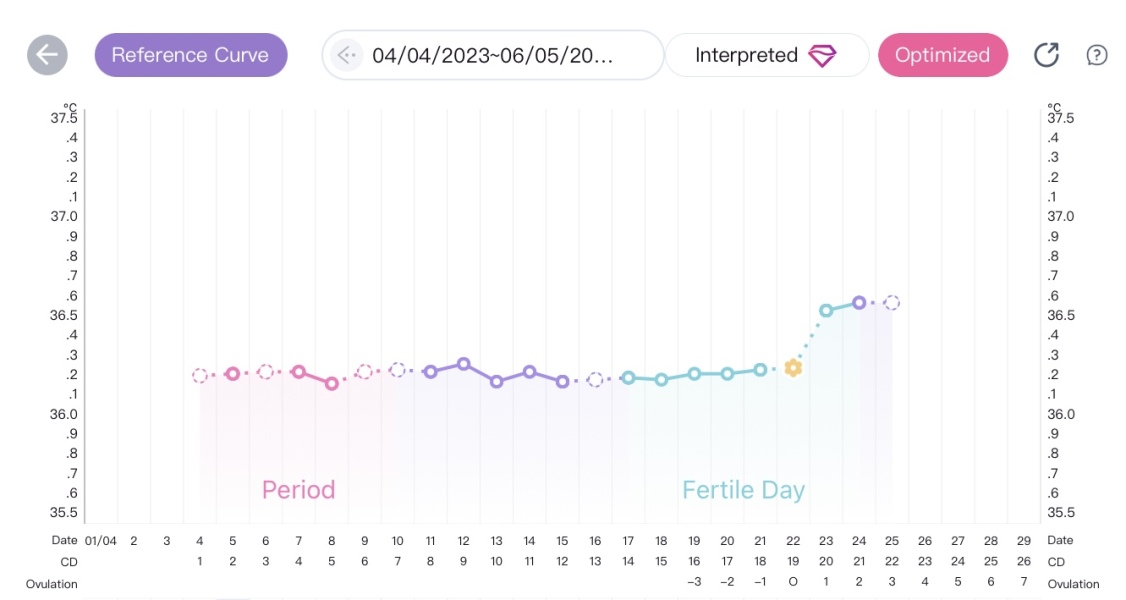The image size is (1126, 600).
Task: Click the pink Period label
Action: (298, 490)
